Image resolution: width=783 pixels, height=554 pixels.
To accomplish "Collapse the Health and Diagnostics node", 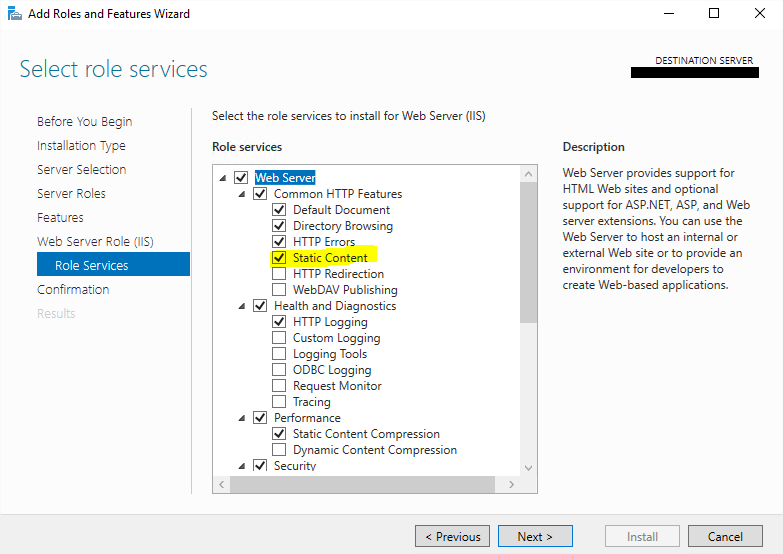I will 241,306.
